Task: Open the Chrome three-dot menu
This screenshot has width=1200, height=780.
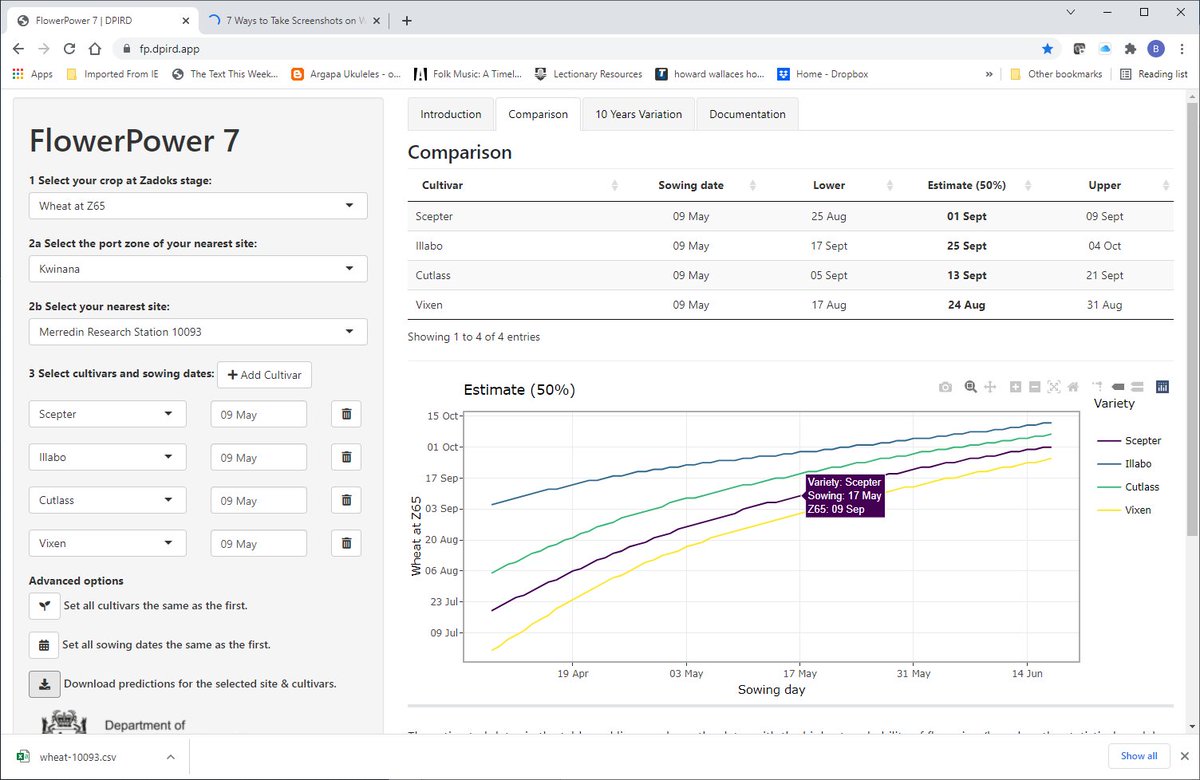Action: pyautogui.click(x=1181, y=48)
